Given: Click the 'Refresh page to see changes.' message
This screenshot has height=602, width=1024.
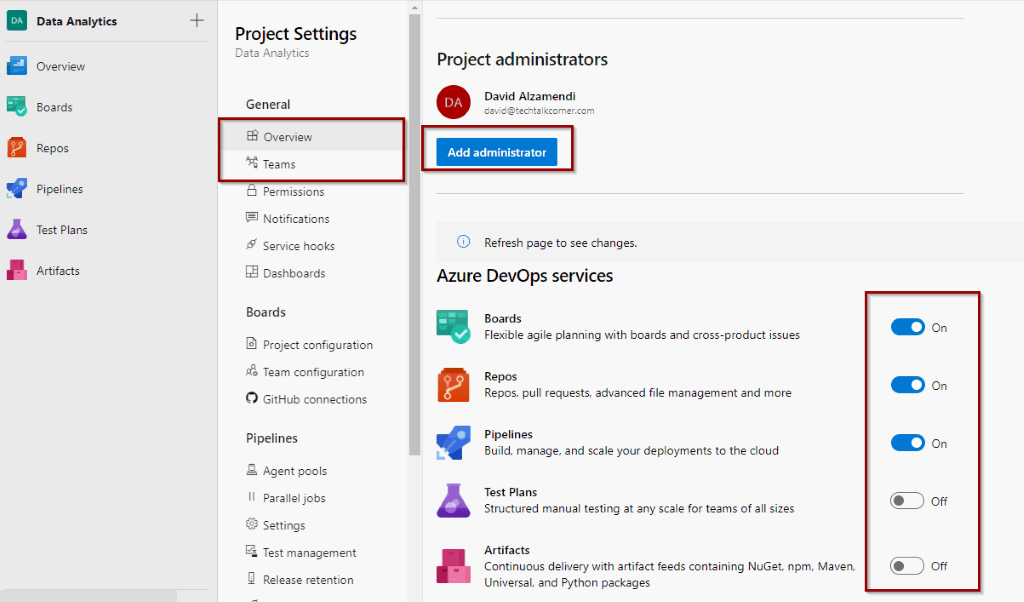Looking at the screenshot, I should pos(560,243).
